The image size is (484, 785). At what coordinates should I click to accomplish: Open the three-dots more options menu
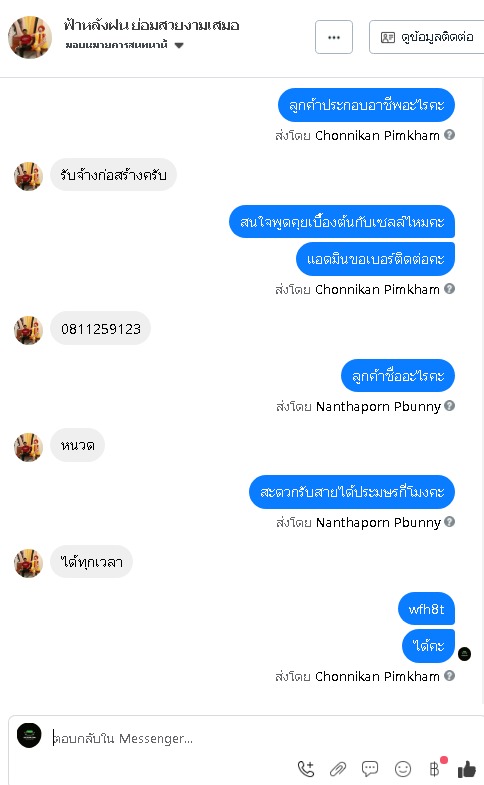[334, 37]
